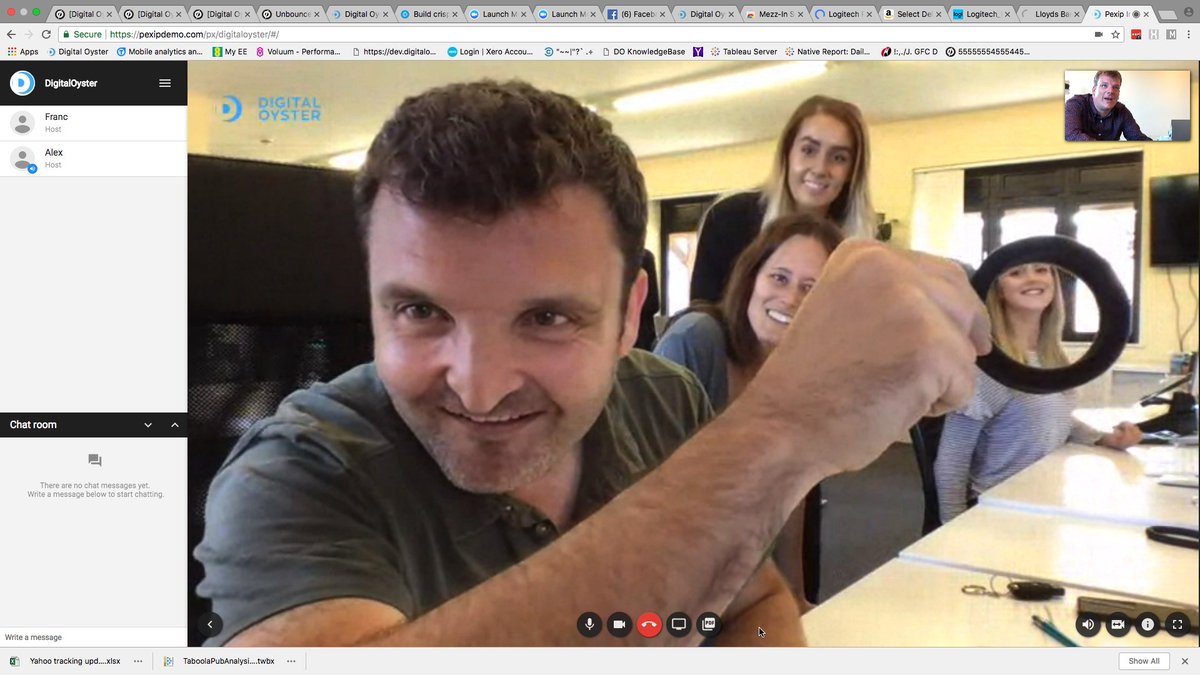This screenshot has height=675, width=1200.
Task: Open options menu for Yahoo tracking download
Action: (138, 661)
